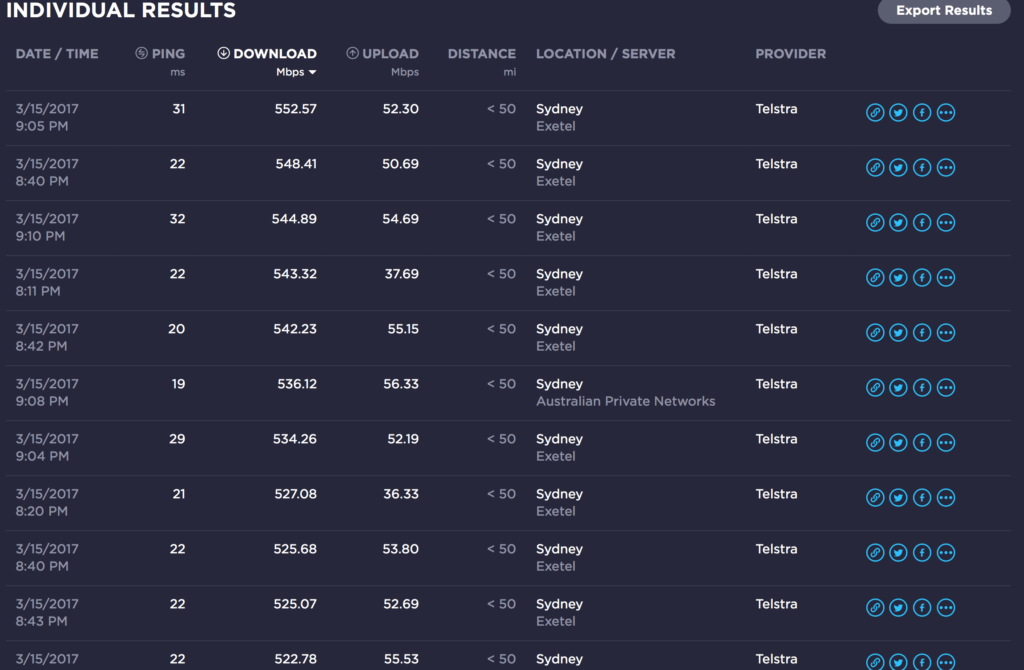Viewport: 1024px width, 670px height.
Task: Open more options for the 525.68 Mbps result
Action: point(946,552)
